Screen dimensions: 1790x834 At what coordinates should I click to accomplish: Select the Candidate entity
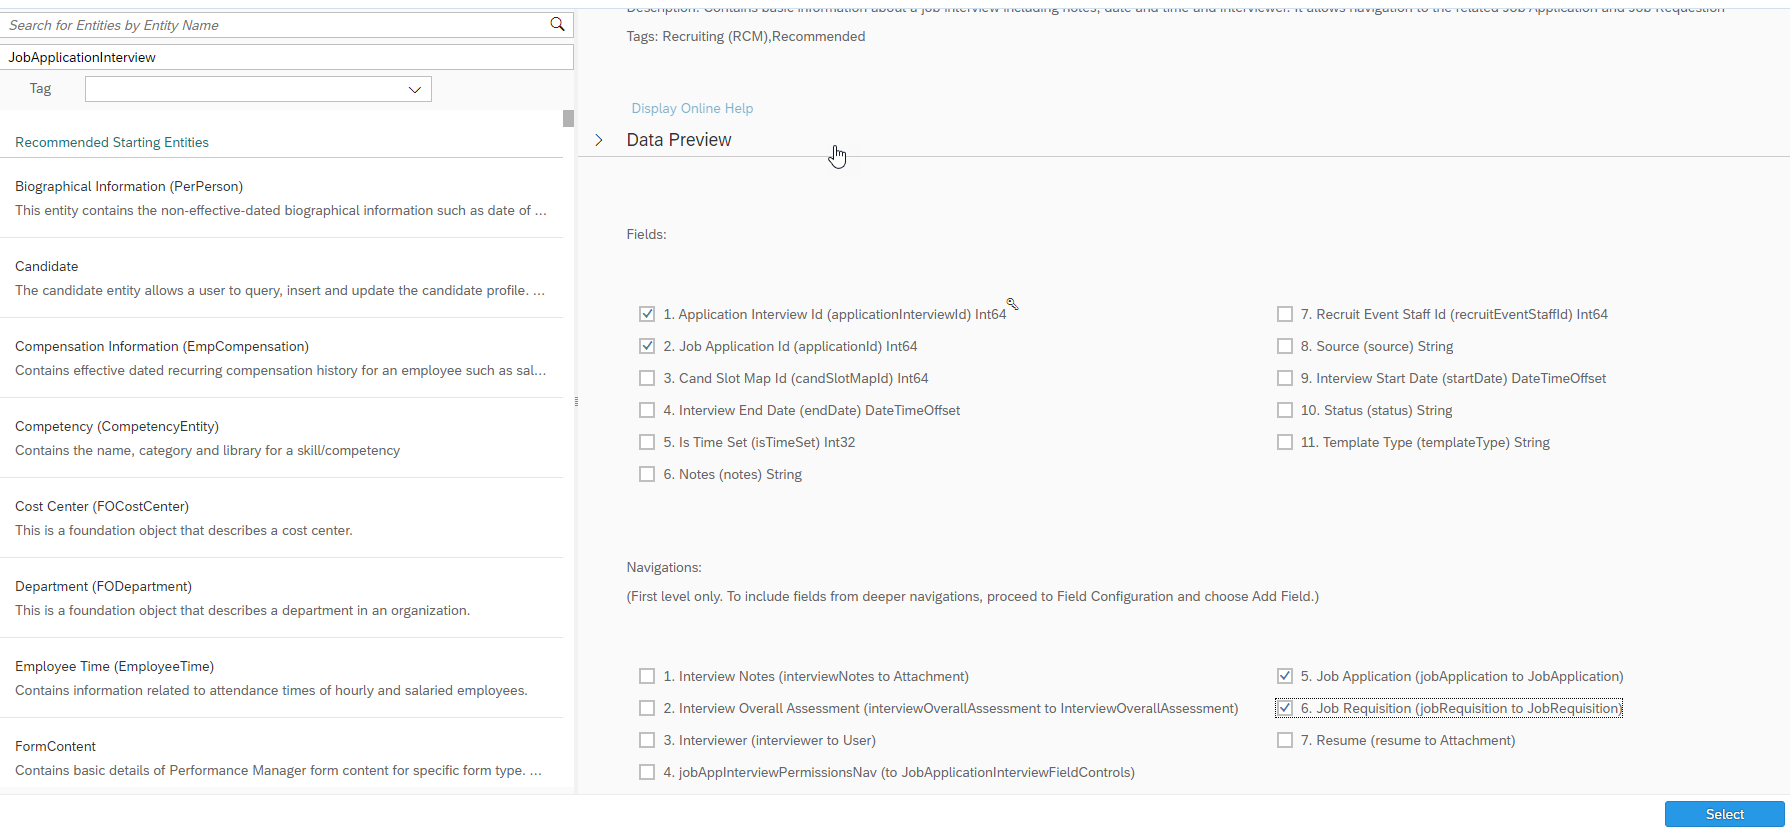coord(281,278)
